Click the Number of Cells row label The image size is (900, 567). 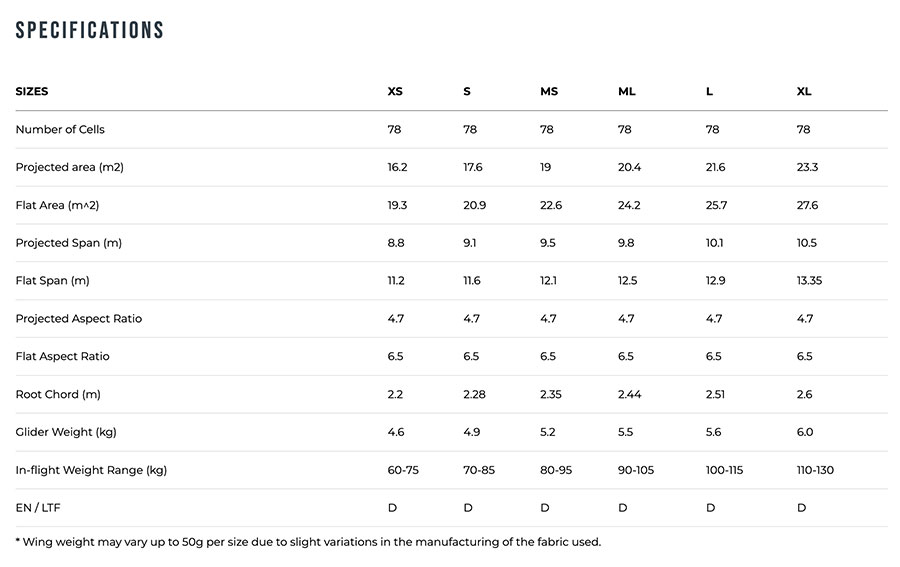pyautogui.click(x=60, y=130)
